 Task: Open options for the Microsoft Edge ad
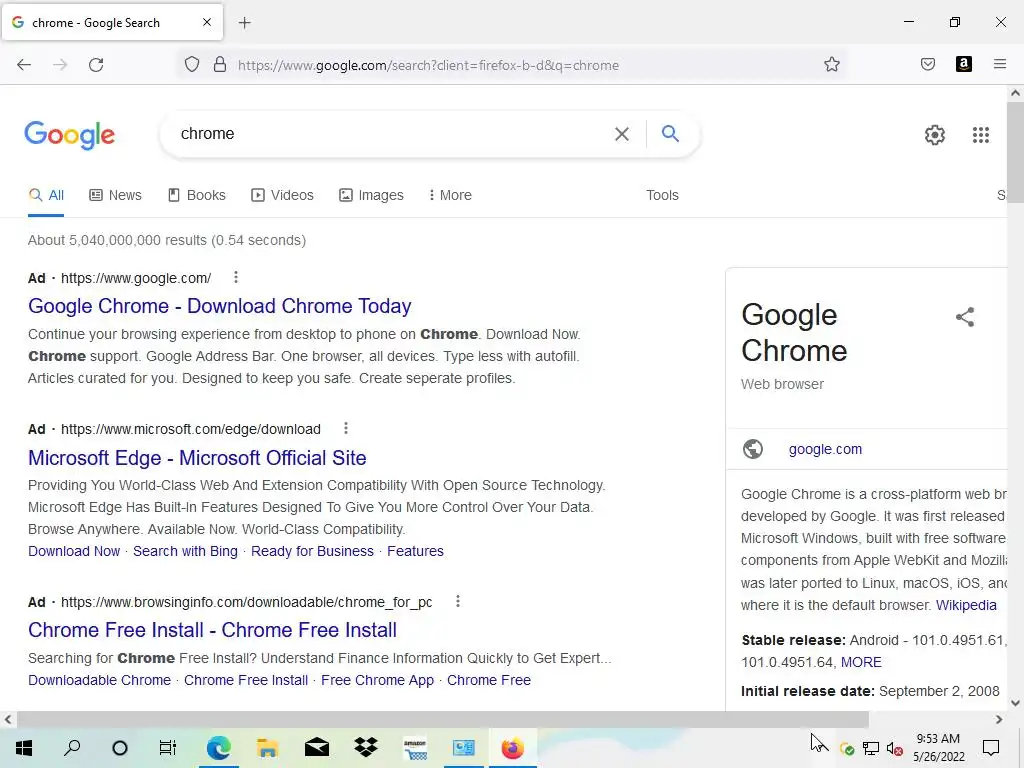click(345, 428)
